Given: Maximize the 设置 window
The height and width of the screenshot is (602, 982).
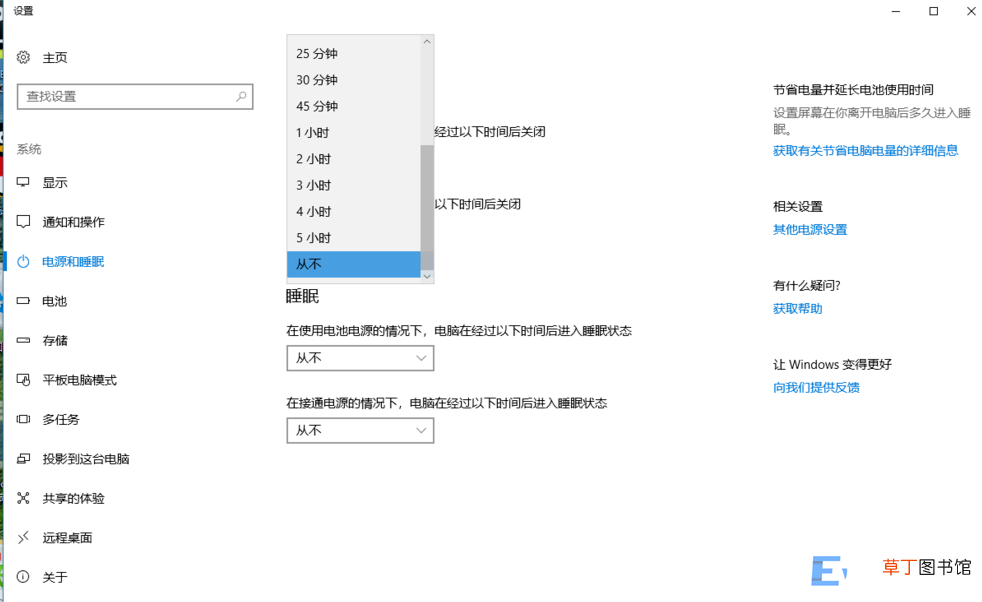Looking at the screenshot, I should click(933, 11).
